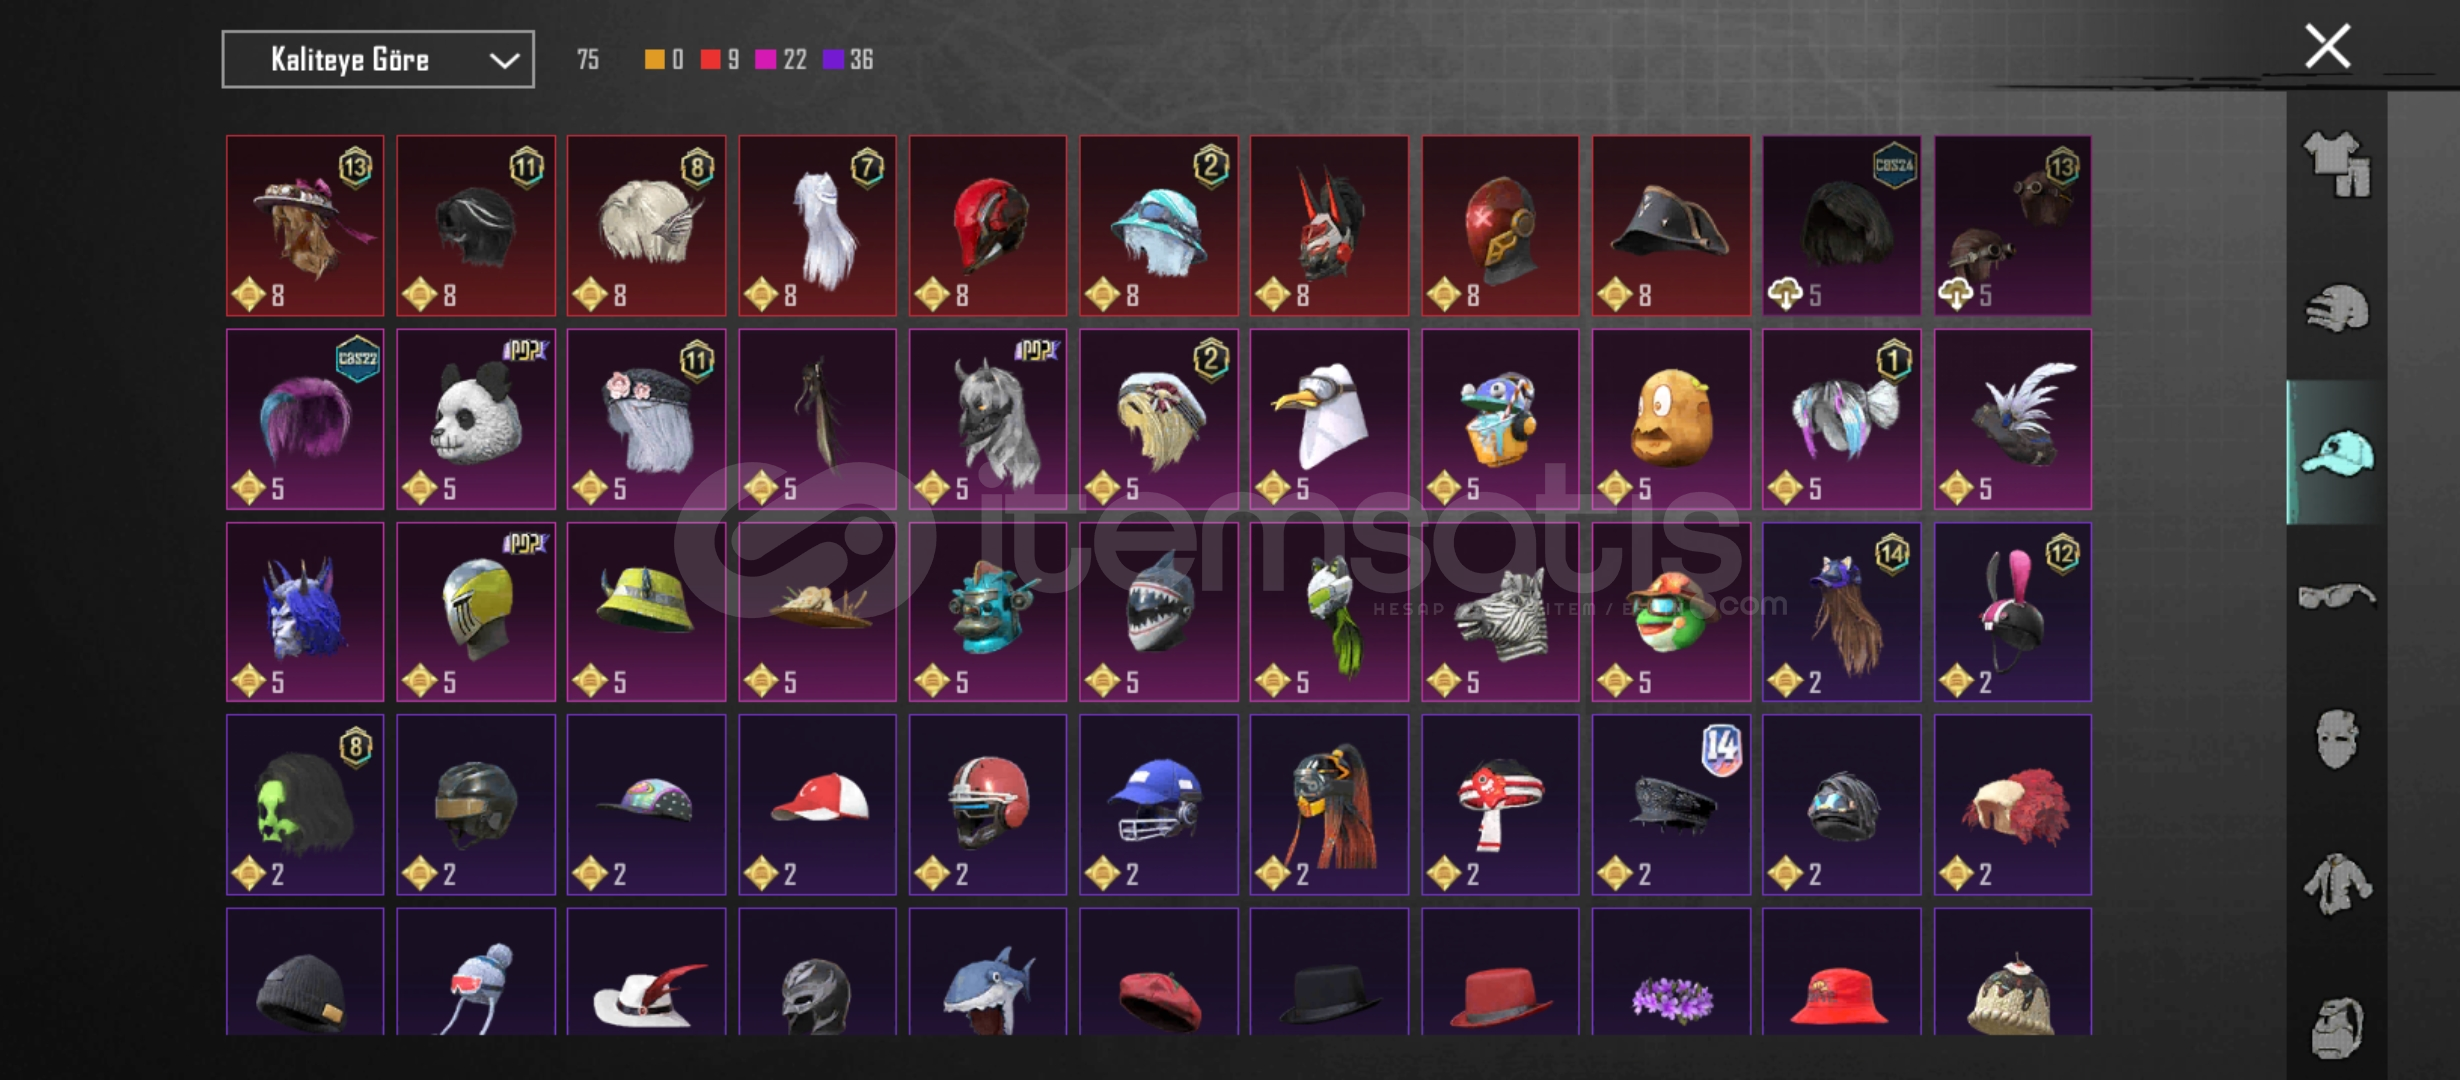Click the purple rarity count 36
Image resolution: width=2460 pixels, height=1080 pixels.
[x=862, y=60]
